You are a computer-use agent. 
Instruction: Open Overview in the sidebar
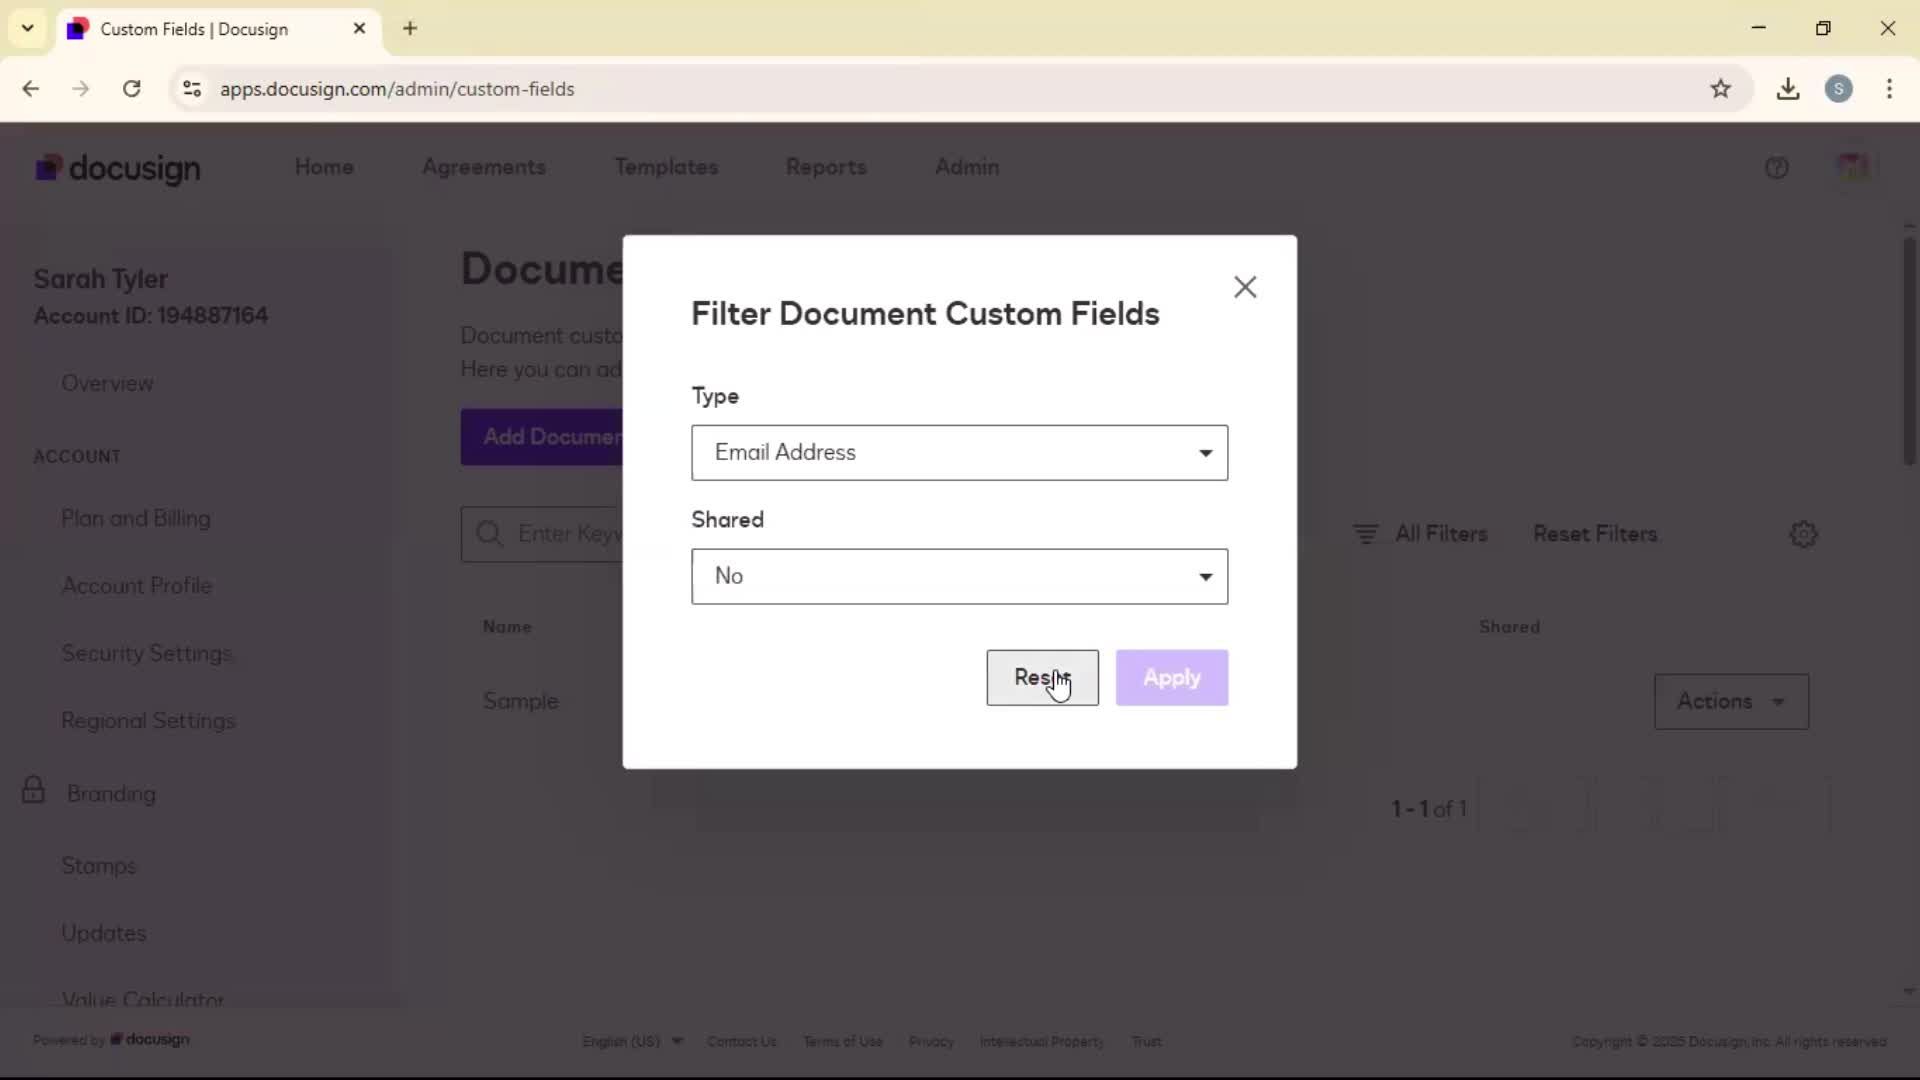click(x=107, y=383)
